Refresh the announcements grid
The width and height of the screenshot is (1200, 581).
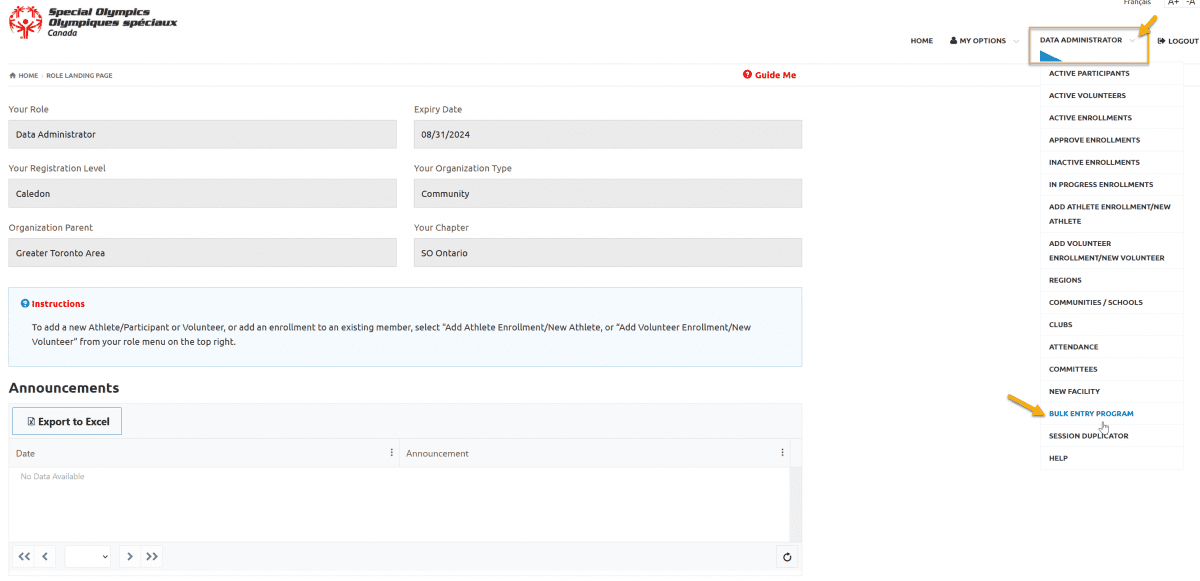click(787, 557)
